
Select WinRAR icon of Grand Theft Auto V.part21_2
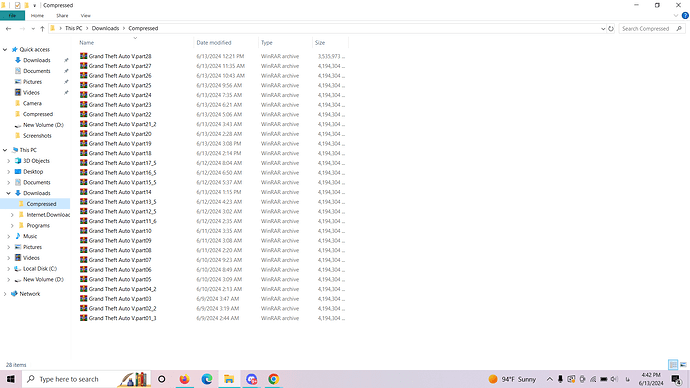84,124
